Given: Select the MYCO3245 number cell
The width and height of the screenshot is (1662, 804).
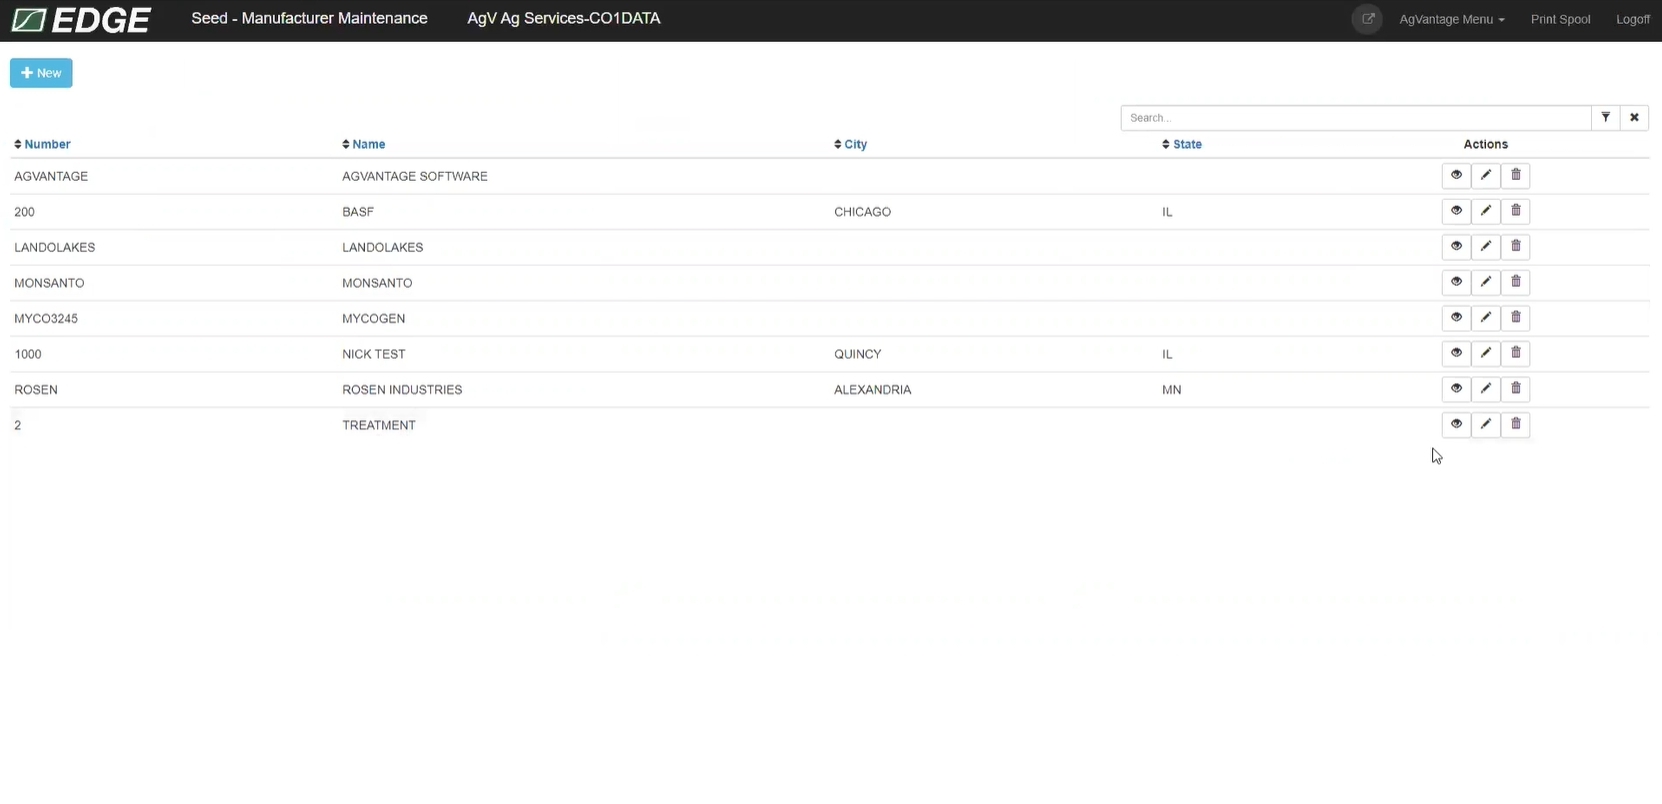Looking at the screenshot, I should (x=46, y=319).
